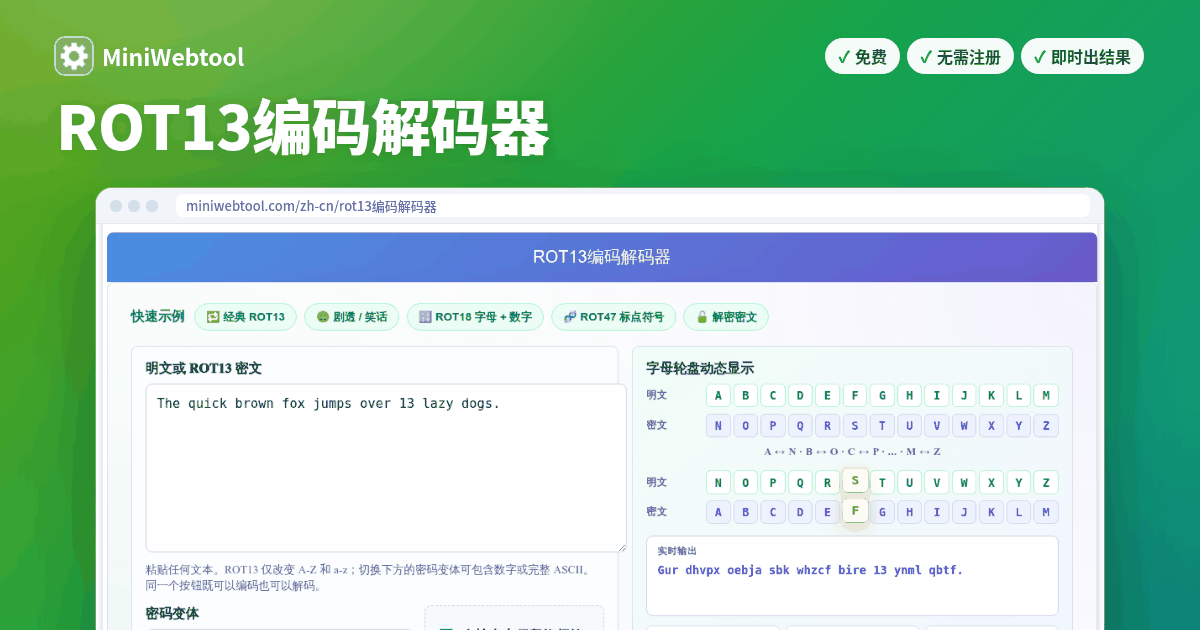This screenshot has height=630, width=1200.
Task: Load the 解密密文 quick example
Action: [x=726, y=317]
